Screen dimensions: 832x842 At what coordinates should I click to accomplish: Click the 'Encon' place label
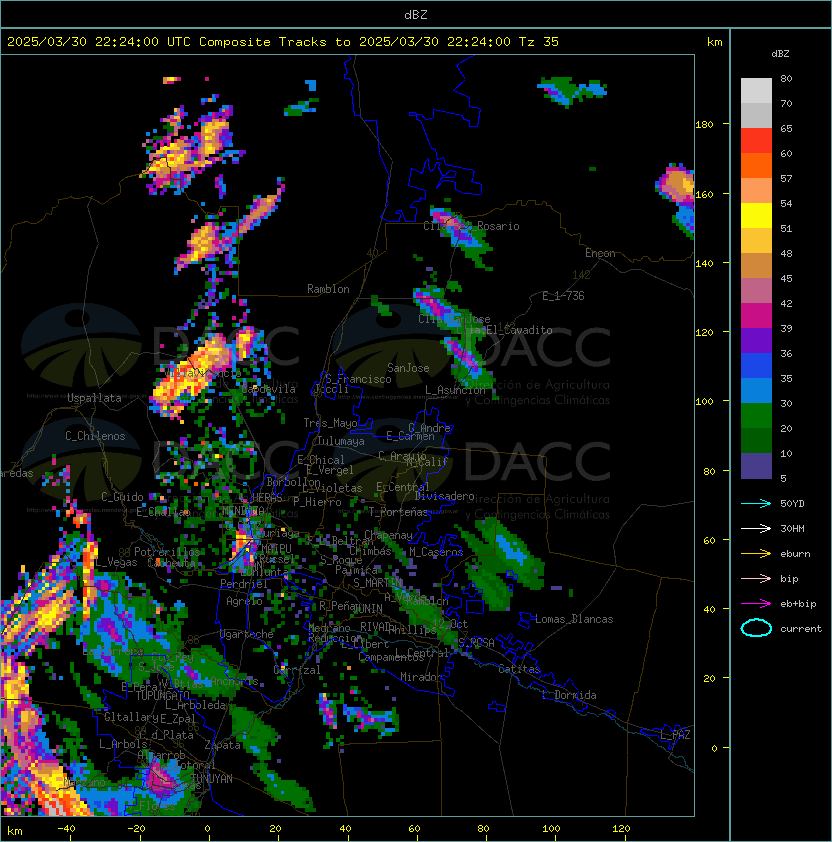600,253
